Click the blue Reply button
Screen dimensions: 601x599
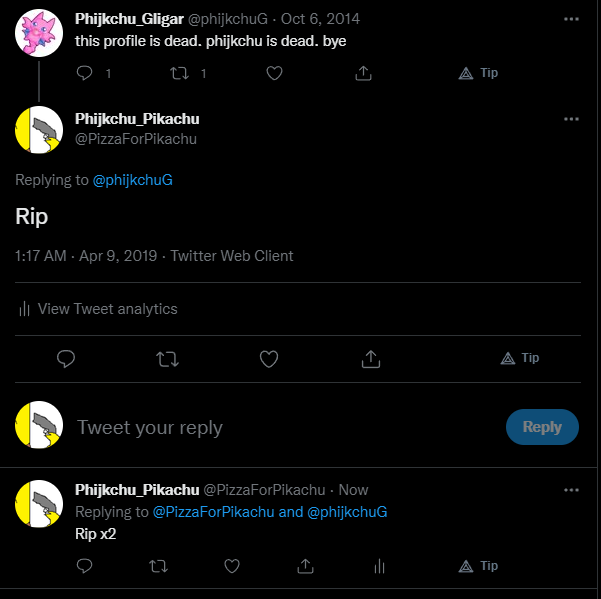(x=542, y=427)
